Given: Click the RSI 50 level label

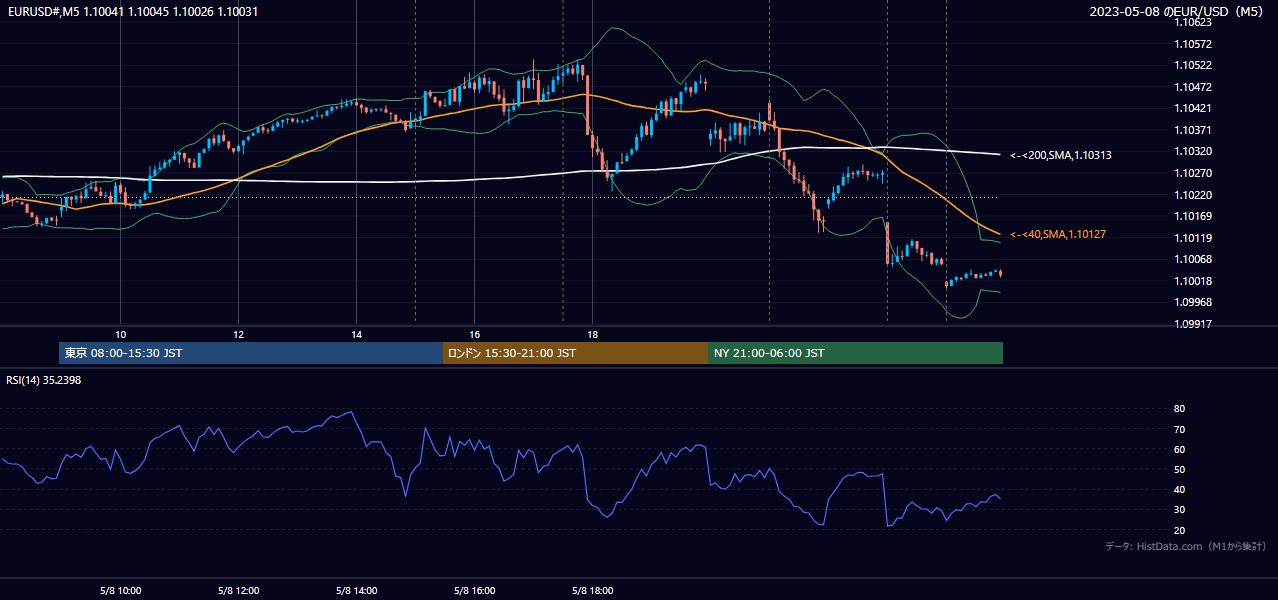Looking at the screenshot, I should pos(1179,469).
